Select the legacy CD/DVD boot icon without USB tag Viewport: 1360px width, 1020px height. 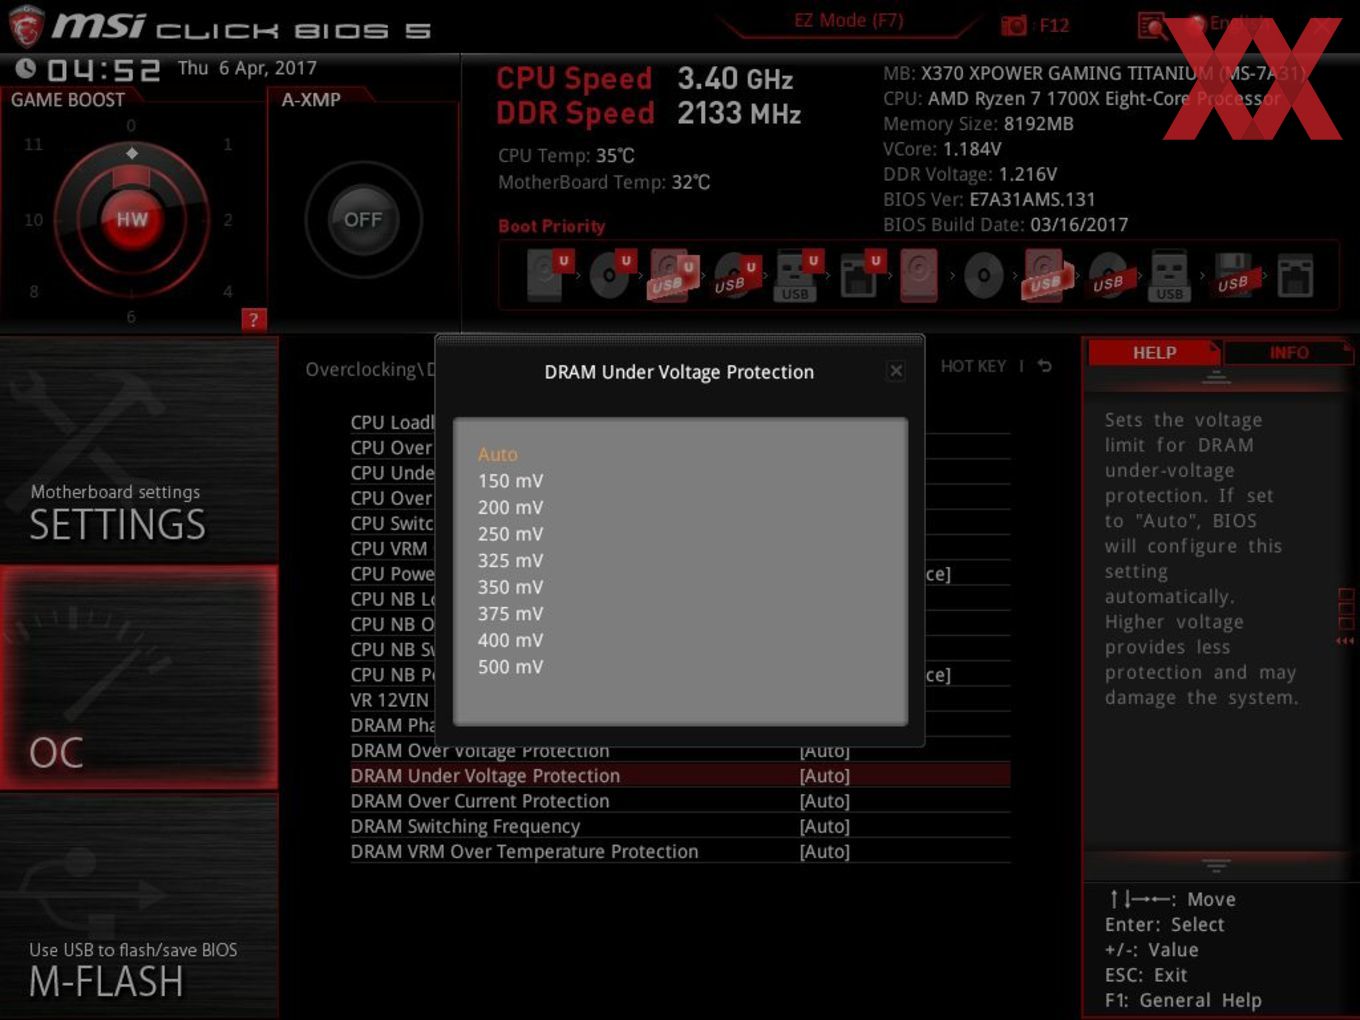(x=983, y=275)
